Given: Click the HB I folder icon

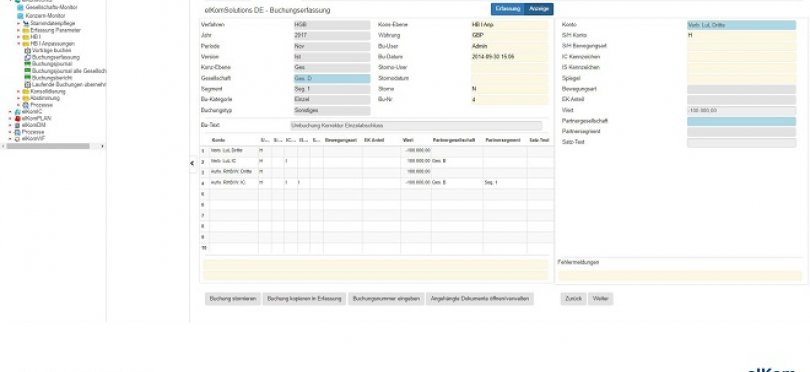Looking at the screenshot, I should (26, 37).
